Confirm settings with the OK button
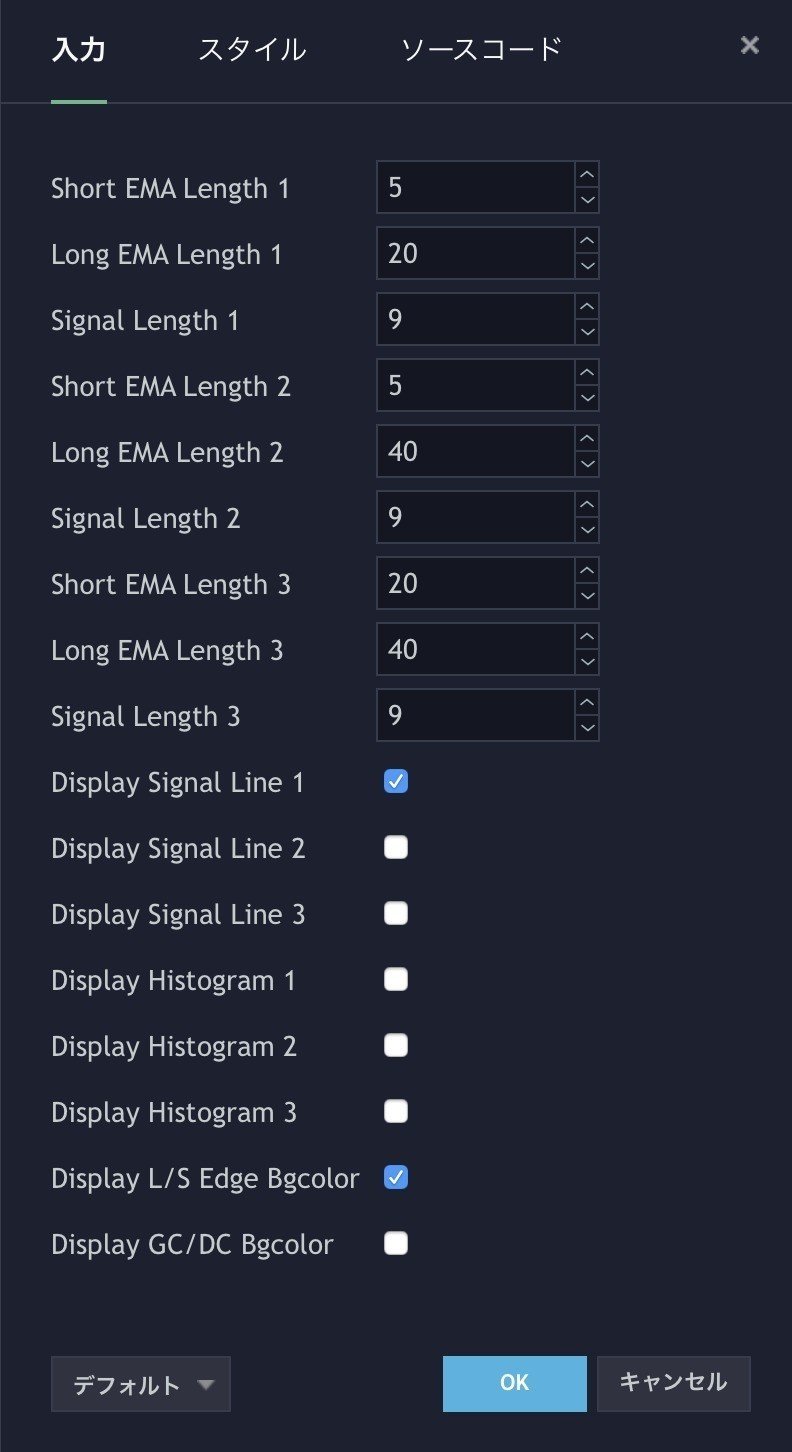Viewport: 792px width, 1452px height. [x=514, y=1383]
